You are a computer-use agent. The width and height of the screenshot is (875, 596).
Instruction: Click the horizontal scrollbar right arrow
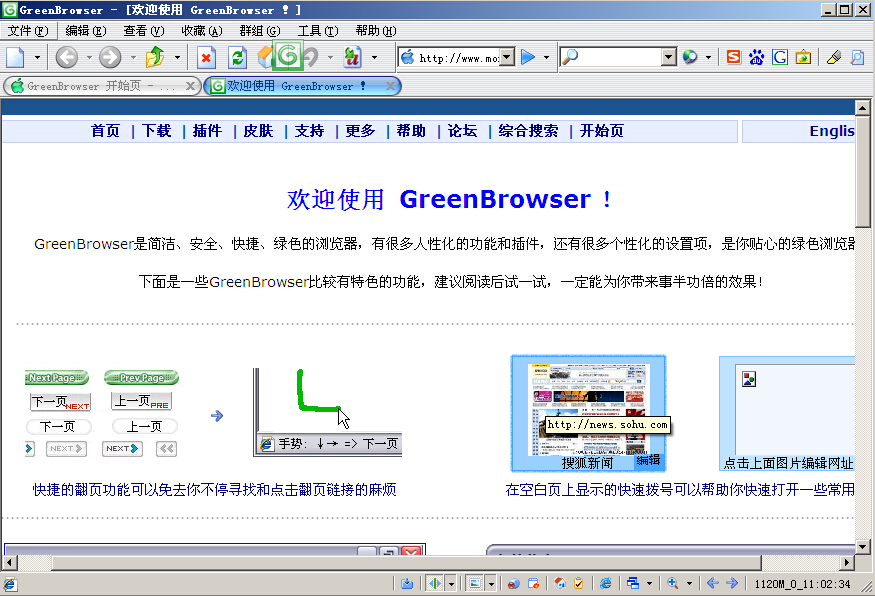point(848,563)
